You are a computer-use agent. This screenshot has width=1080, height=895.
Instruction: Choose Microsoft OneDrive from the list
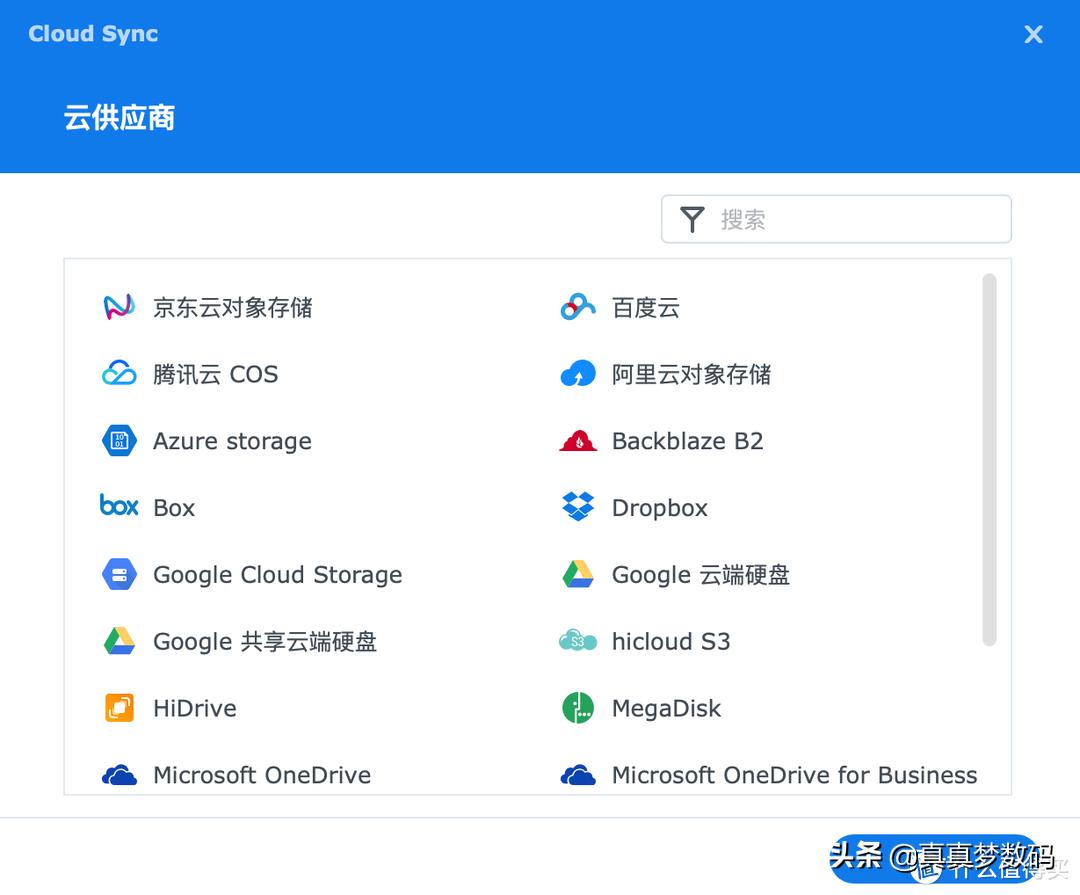pyautogui.click(x=262, y=774)
